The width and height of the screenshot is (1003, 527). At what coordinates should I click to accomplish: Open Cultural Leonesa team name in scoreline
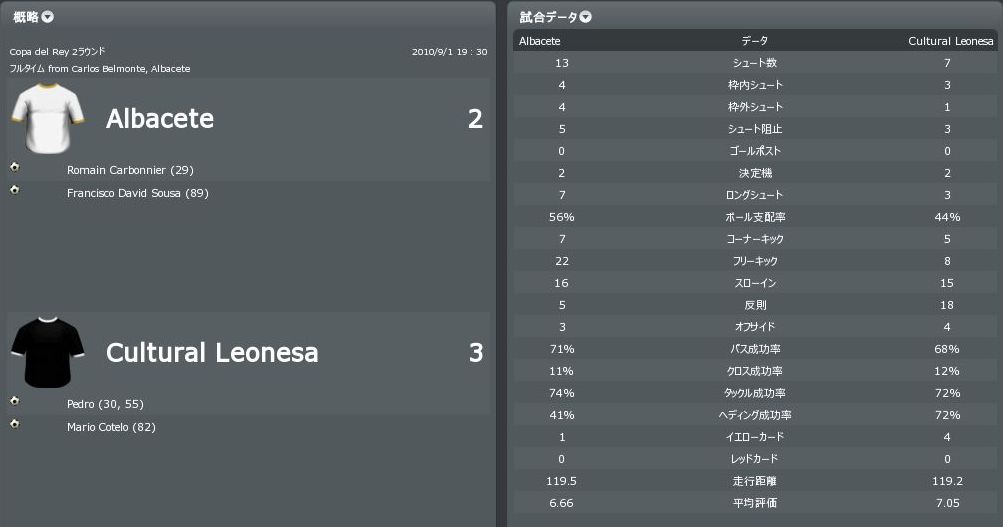pos(212,353)
